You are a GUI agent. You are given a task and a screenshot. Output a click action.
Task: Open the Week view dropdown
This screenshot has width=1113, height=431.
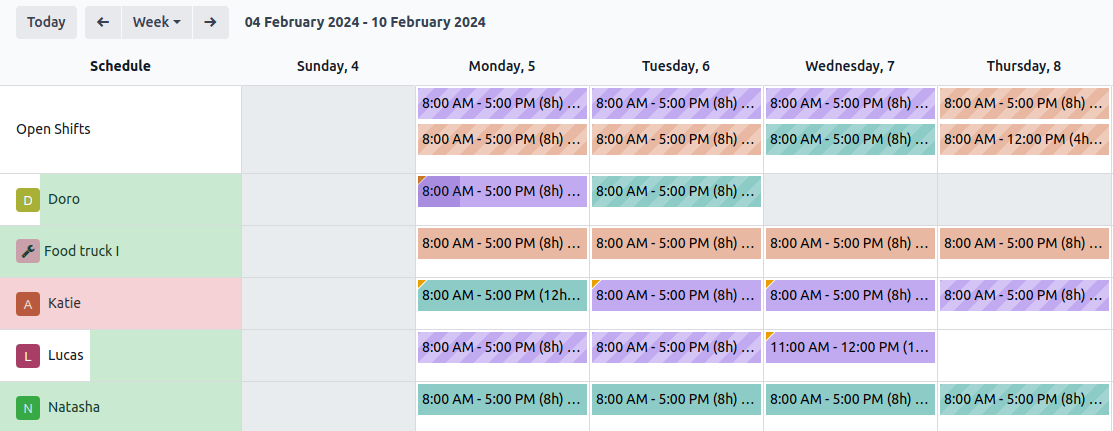pos(157,22)
